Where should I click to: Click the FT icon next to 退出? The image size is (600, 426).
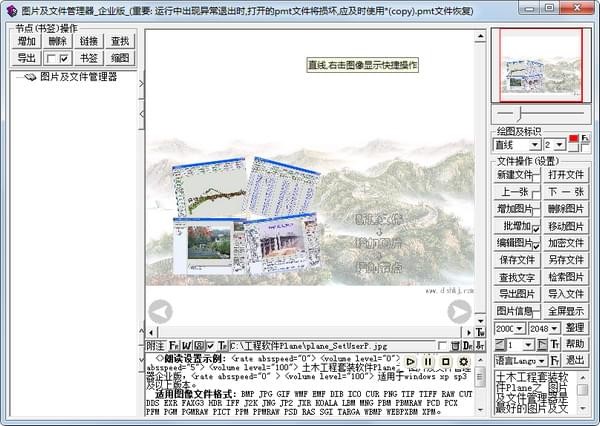pos(555,360)
